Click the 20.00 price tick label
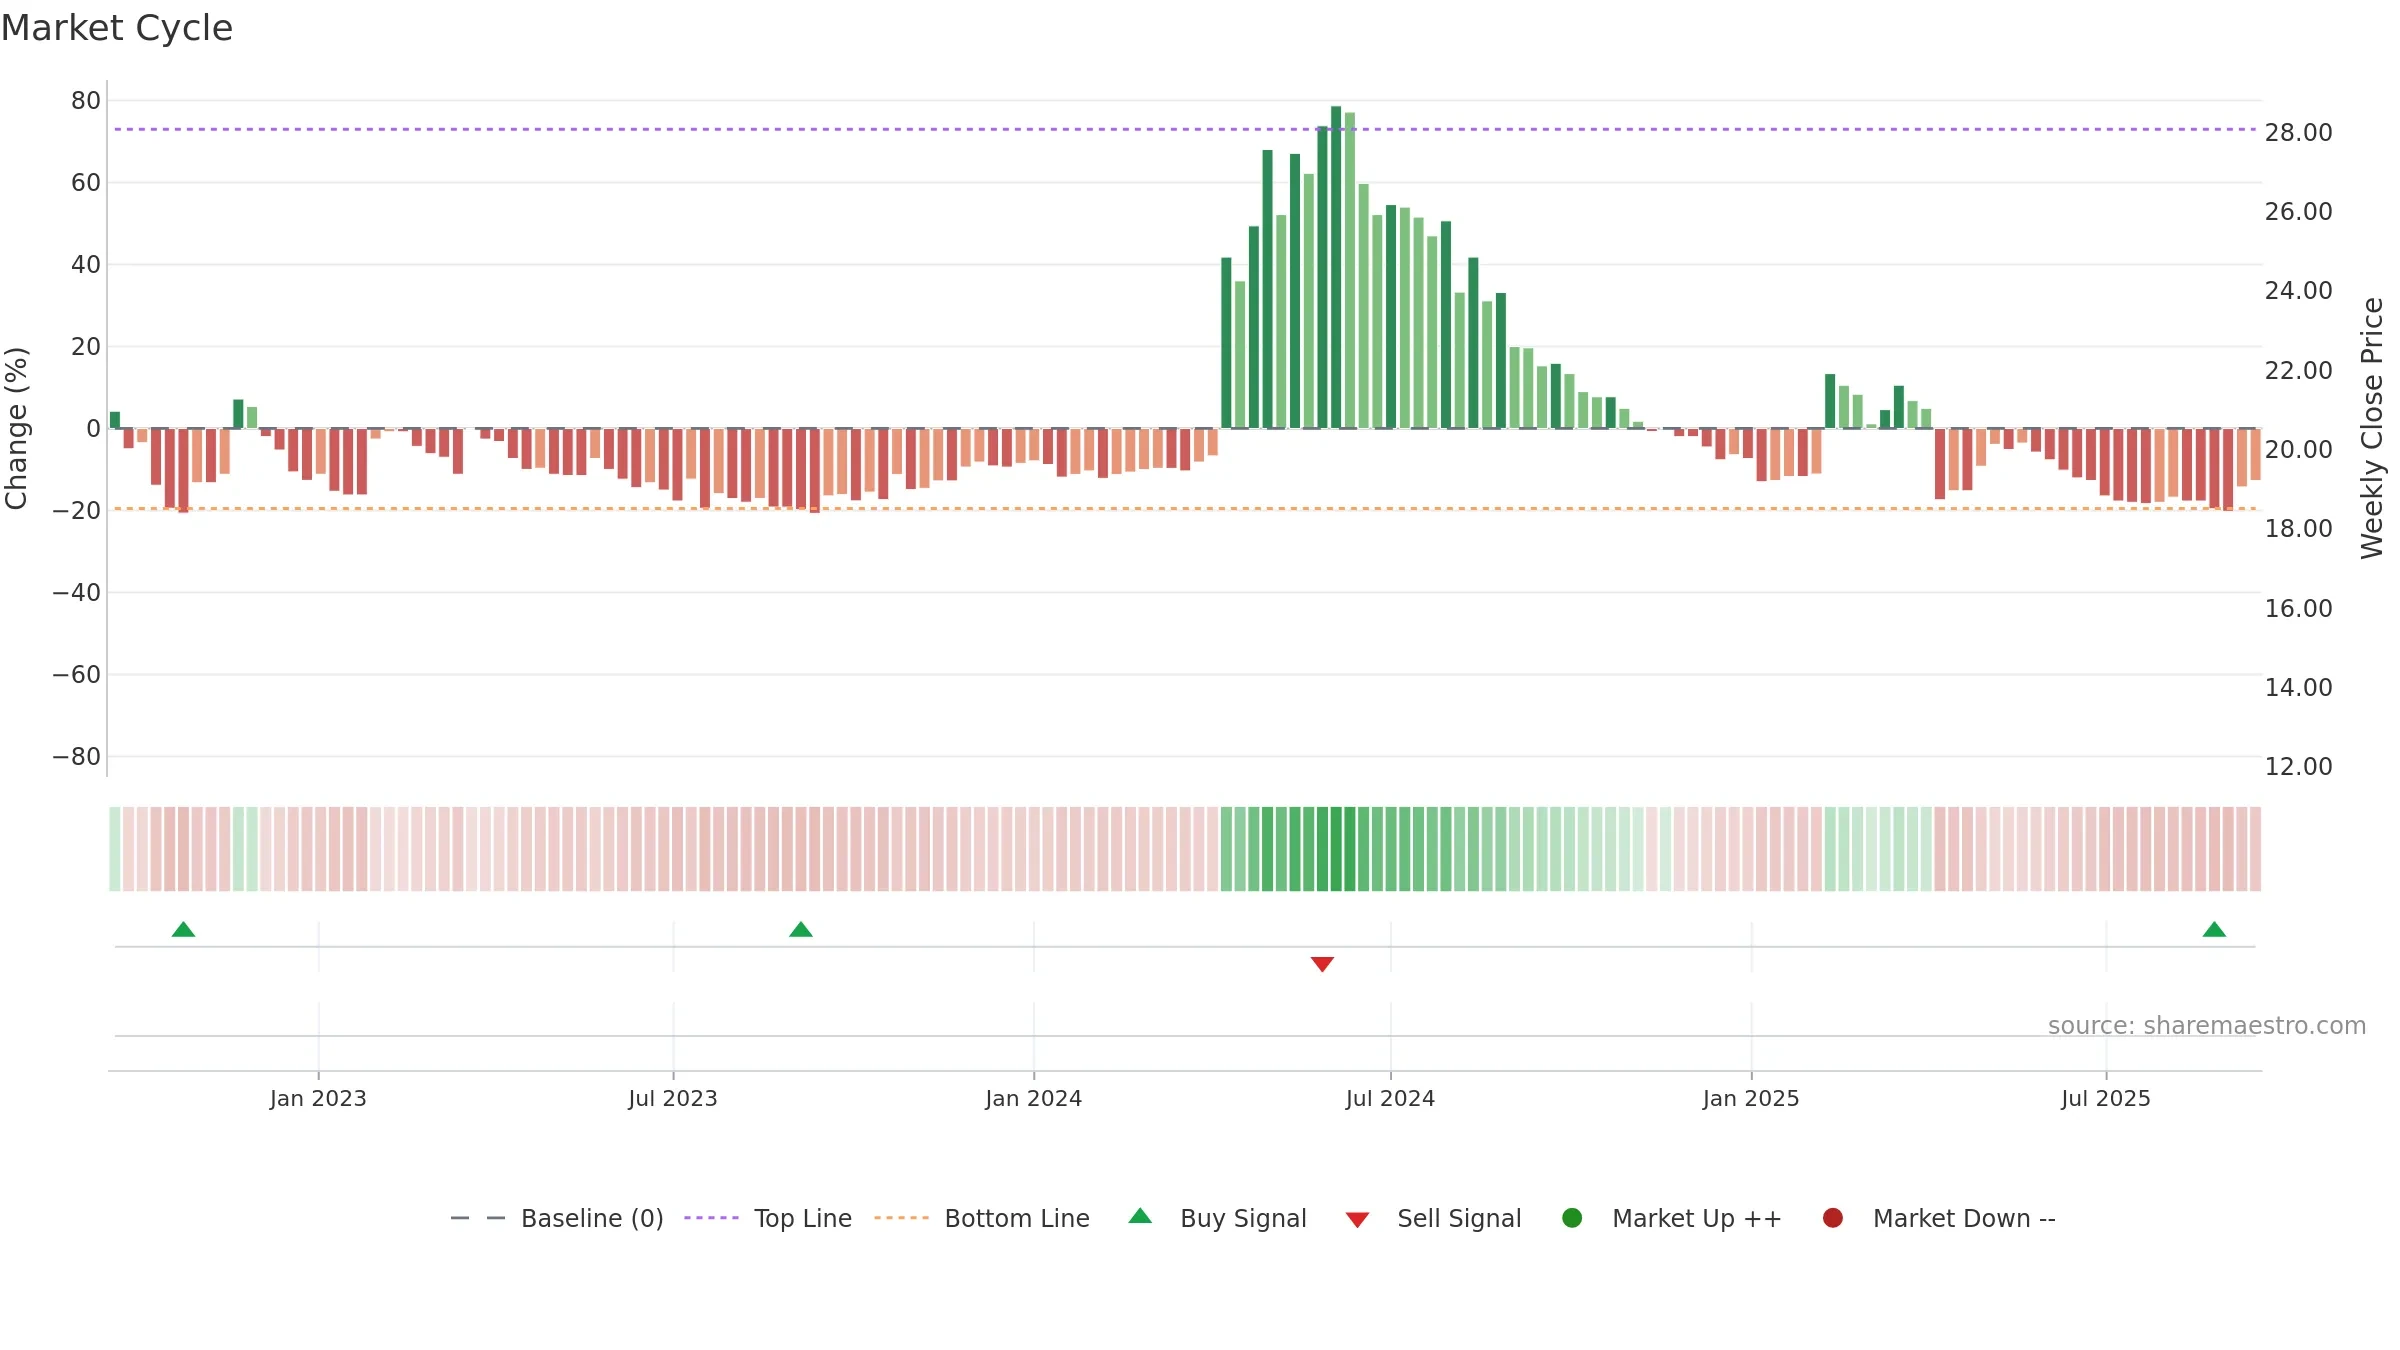The width and height of the screenshot is (2400, 1350). click(x=2298, y=449)
